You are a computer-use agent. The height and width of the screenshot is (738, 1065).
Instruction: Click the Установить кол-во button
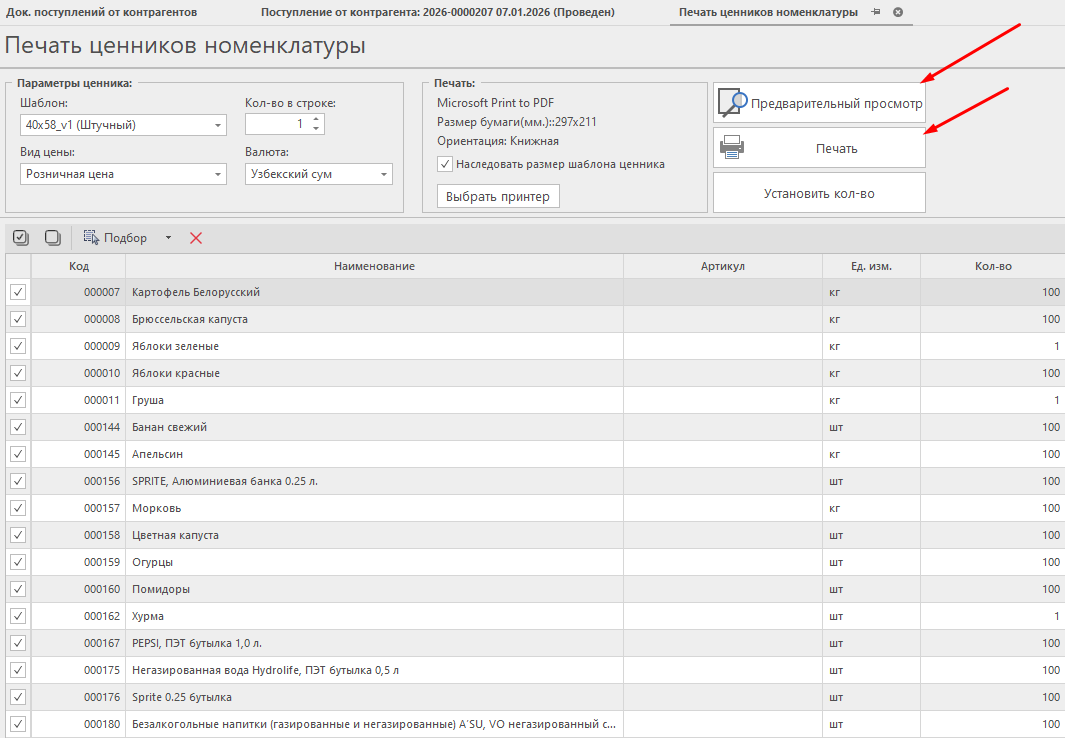pos(819,193)
